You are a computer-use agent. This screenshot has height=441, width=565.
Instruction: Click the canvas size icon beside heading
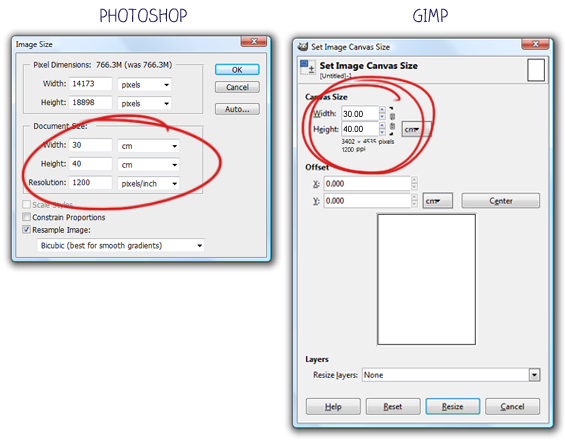(x=307, y=67)
